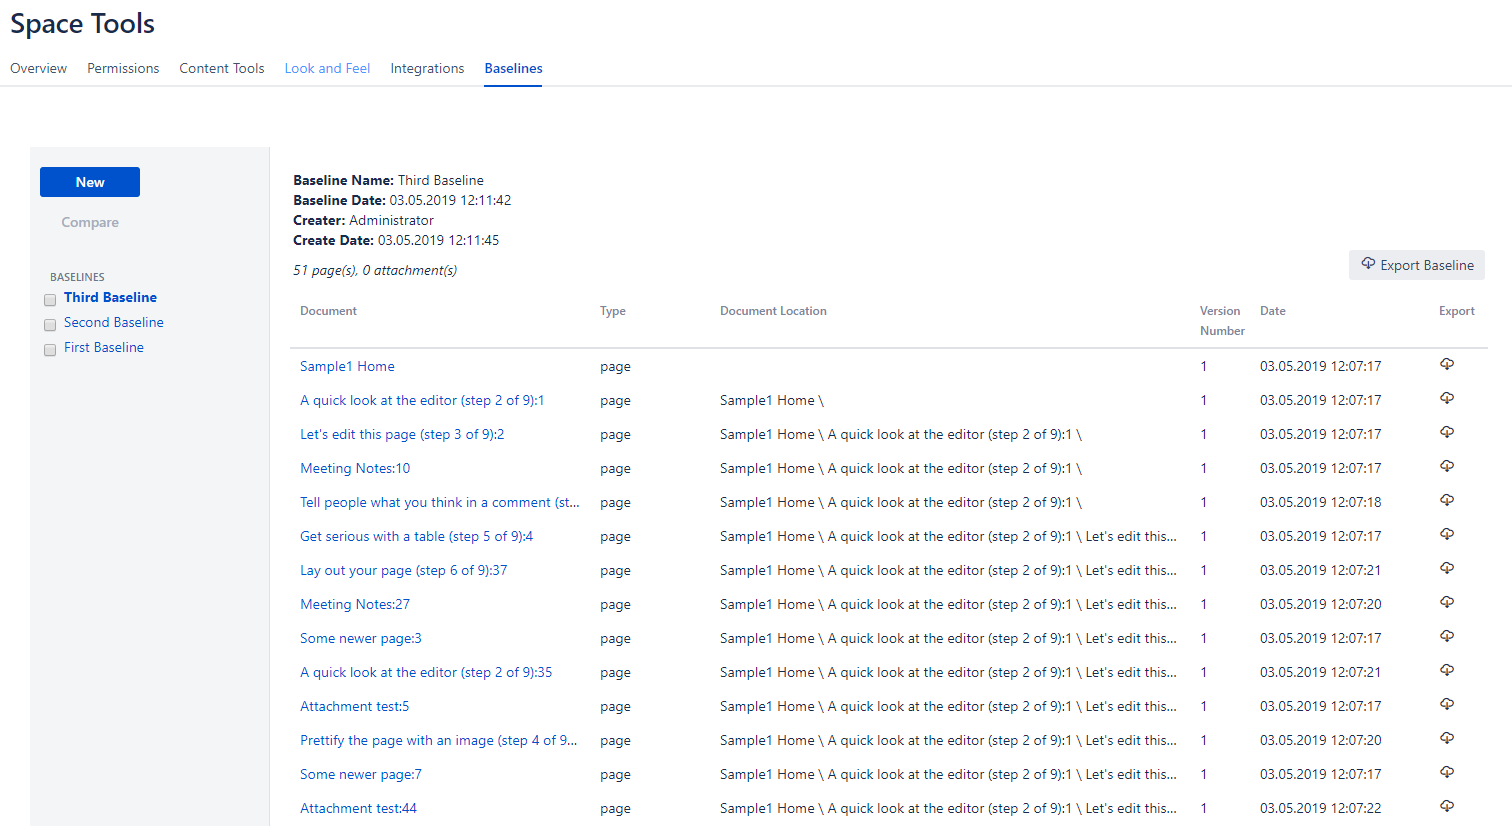Tick the Second Baseline checkbox

coord(50,325)
